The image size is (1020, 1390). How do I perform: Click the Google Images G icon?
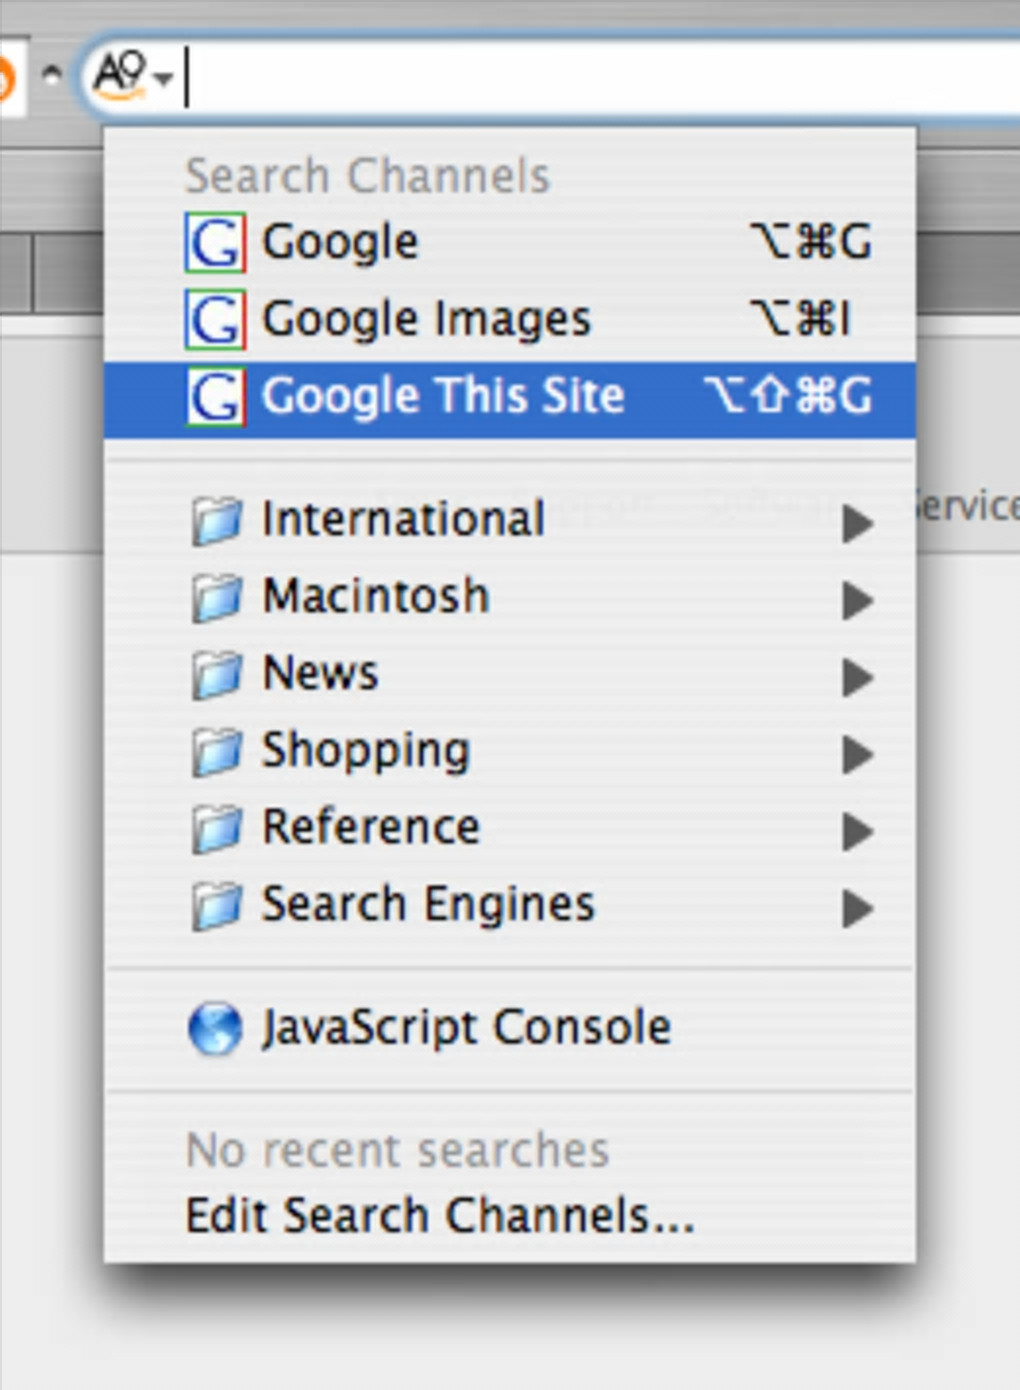(214, 320)
